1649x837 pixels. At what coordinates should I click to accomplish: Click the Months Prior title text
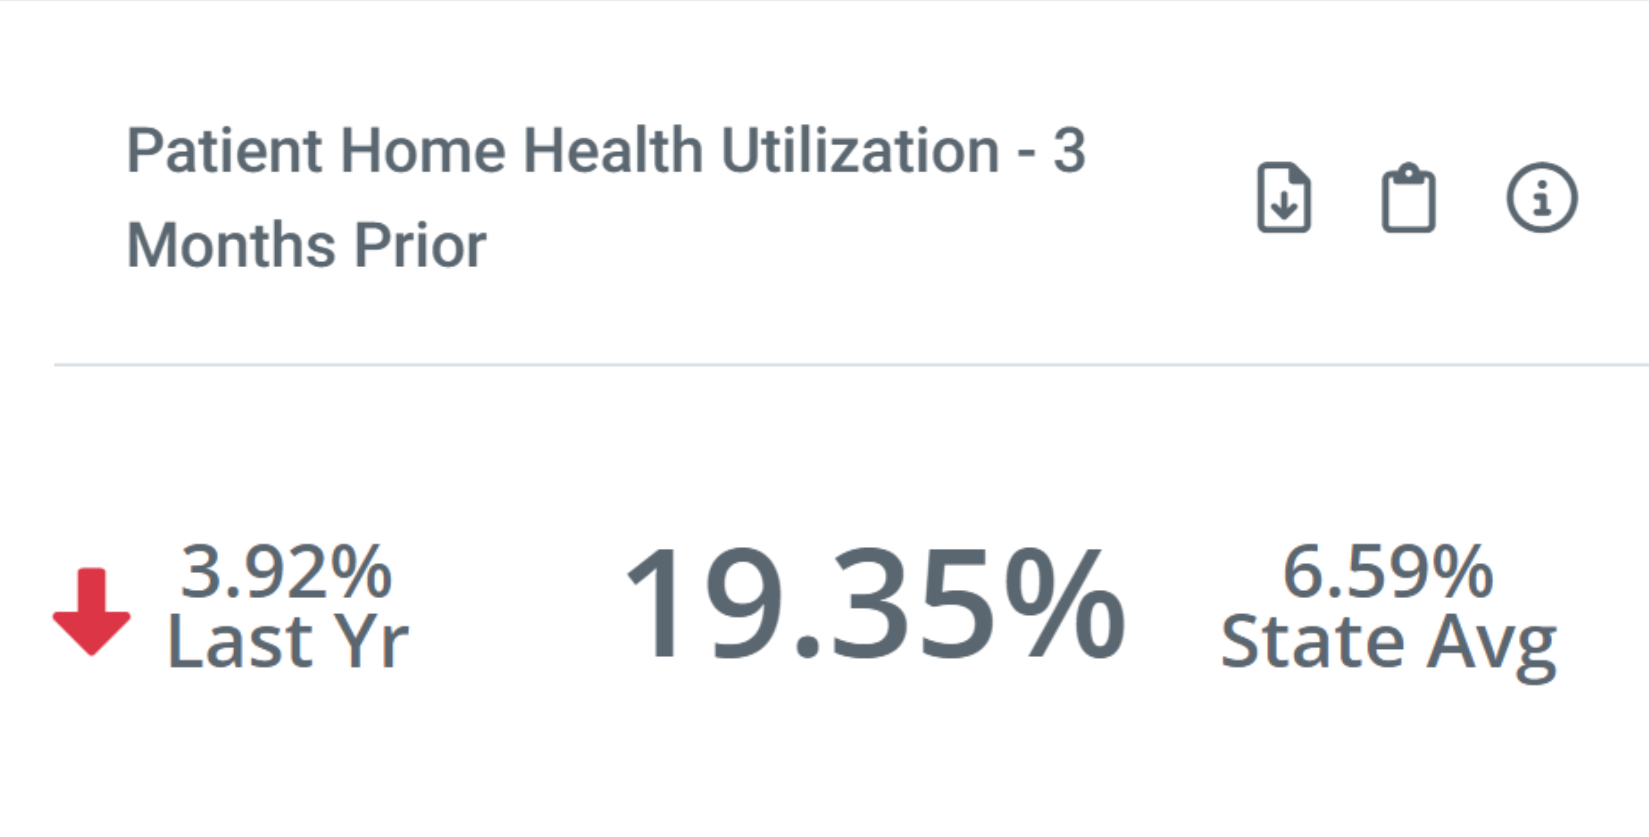click(x=306, y=246)
